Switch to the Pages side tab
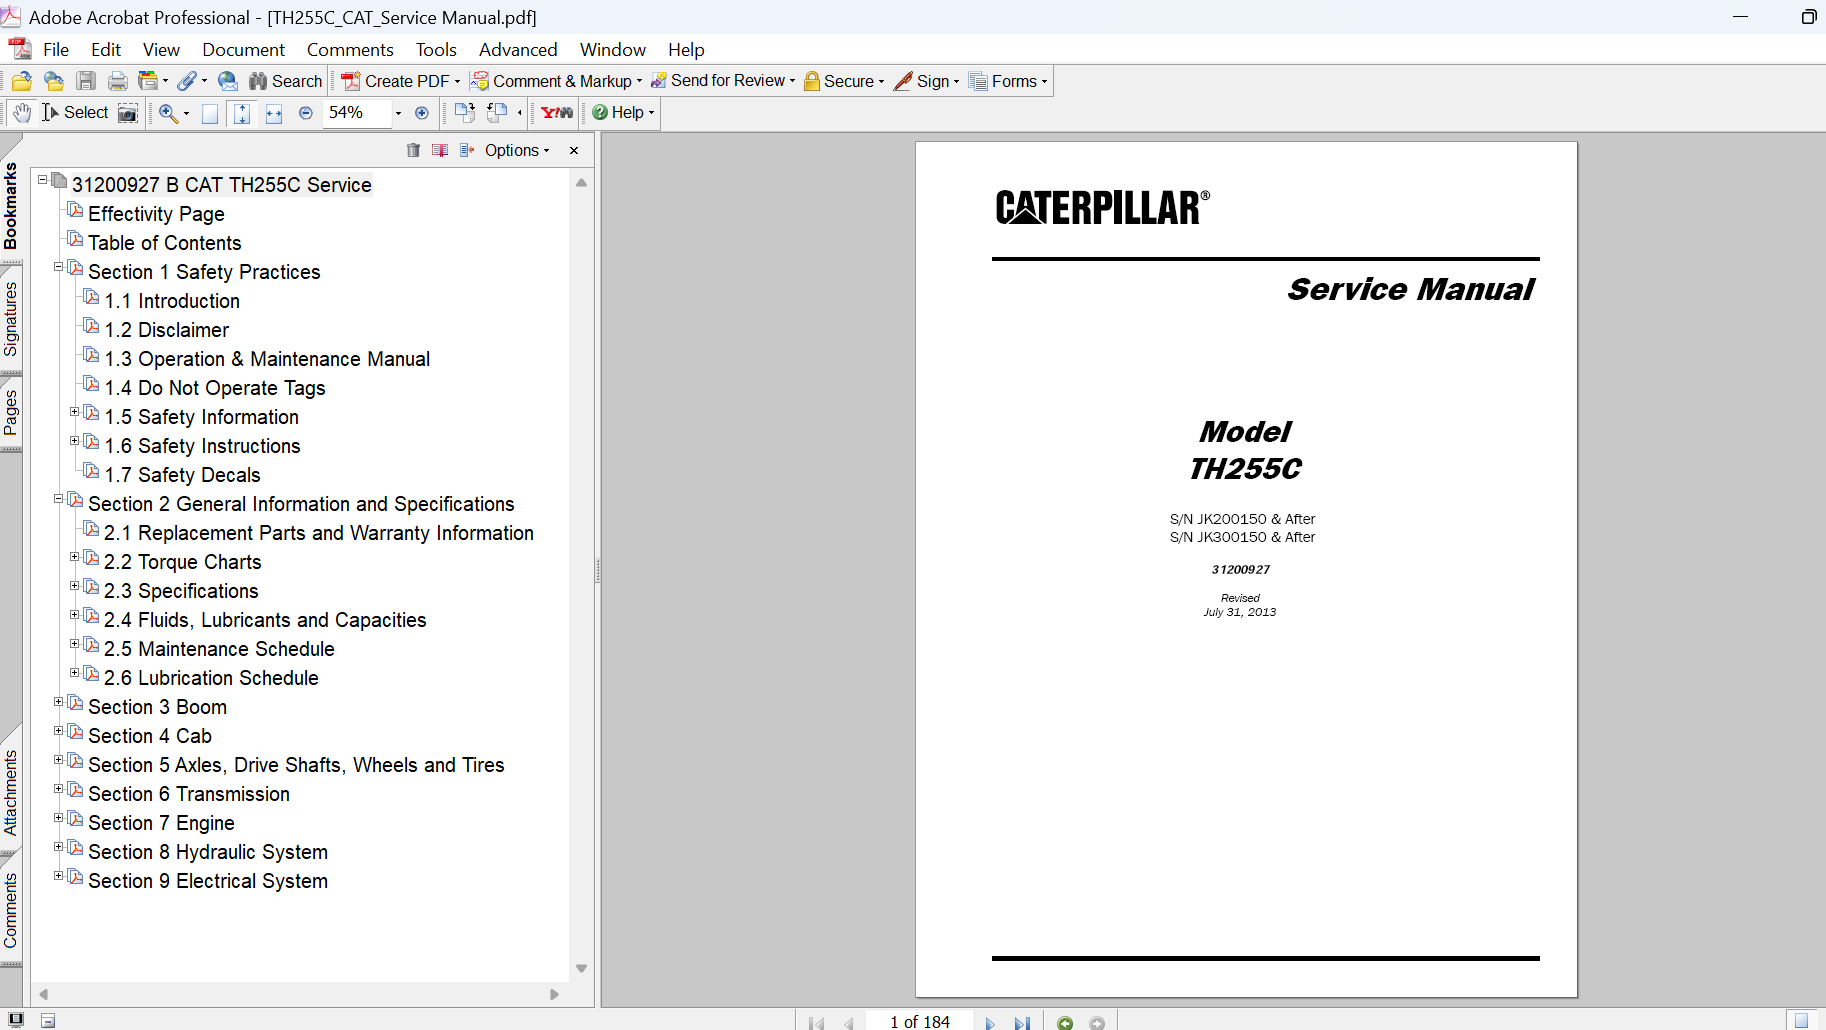The width and height of the screenshot is (1826, 1030). [x=11, y=412]
